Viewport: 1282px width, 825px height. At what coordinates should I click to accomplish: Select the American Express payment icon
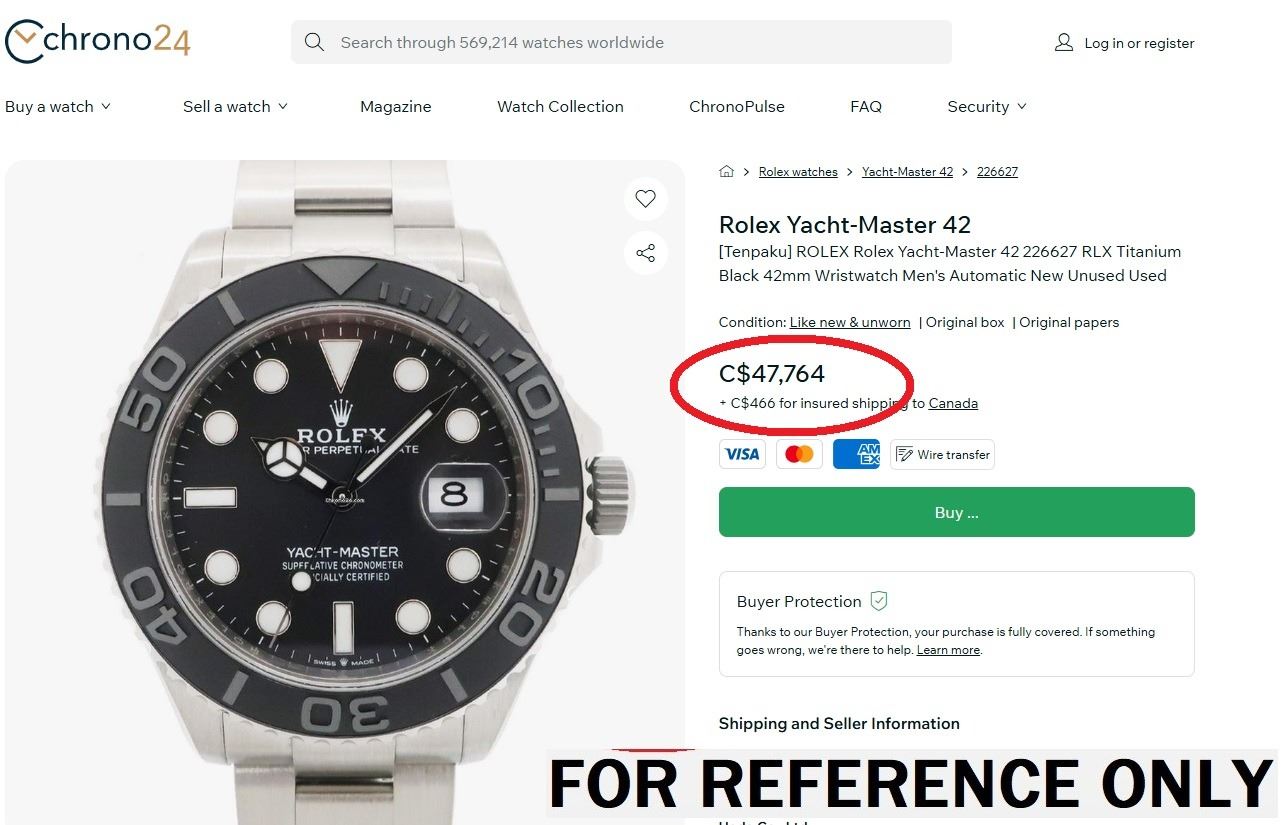(856, 454)
